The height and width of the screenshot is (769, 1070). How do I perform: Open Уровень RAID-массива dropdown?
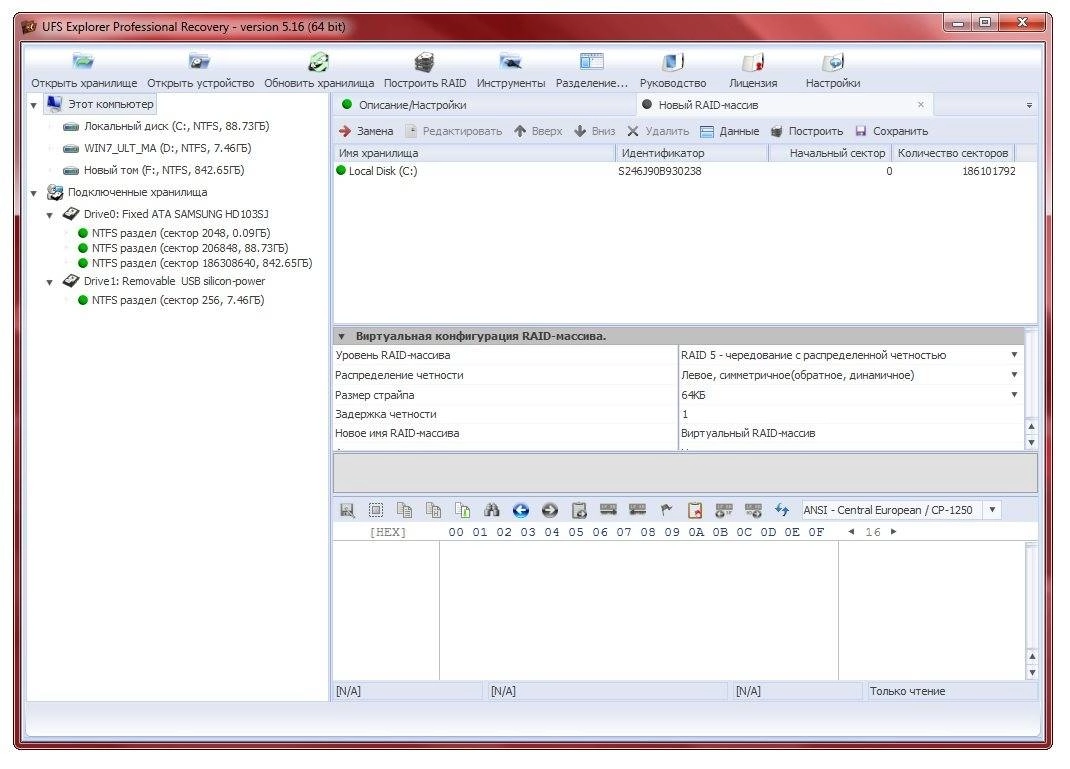pyautogui.click(x=1014, y=355)
